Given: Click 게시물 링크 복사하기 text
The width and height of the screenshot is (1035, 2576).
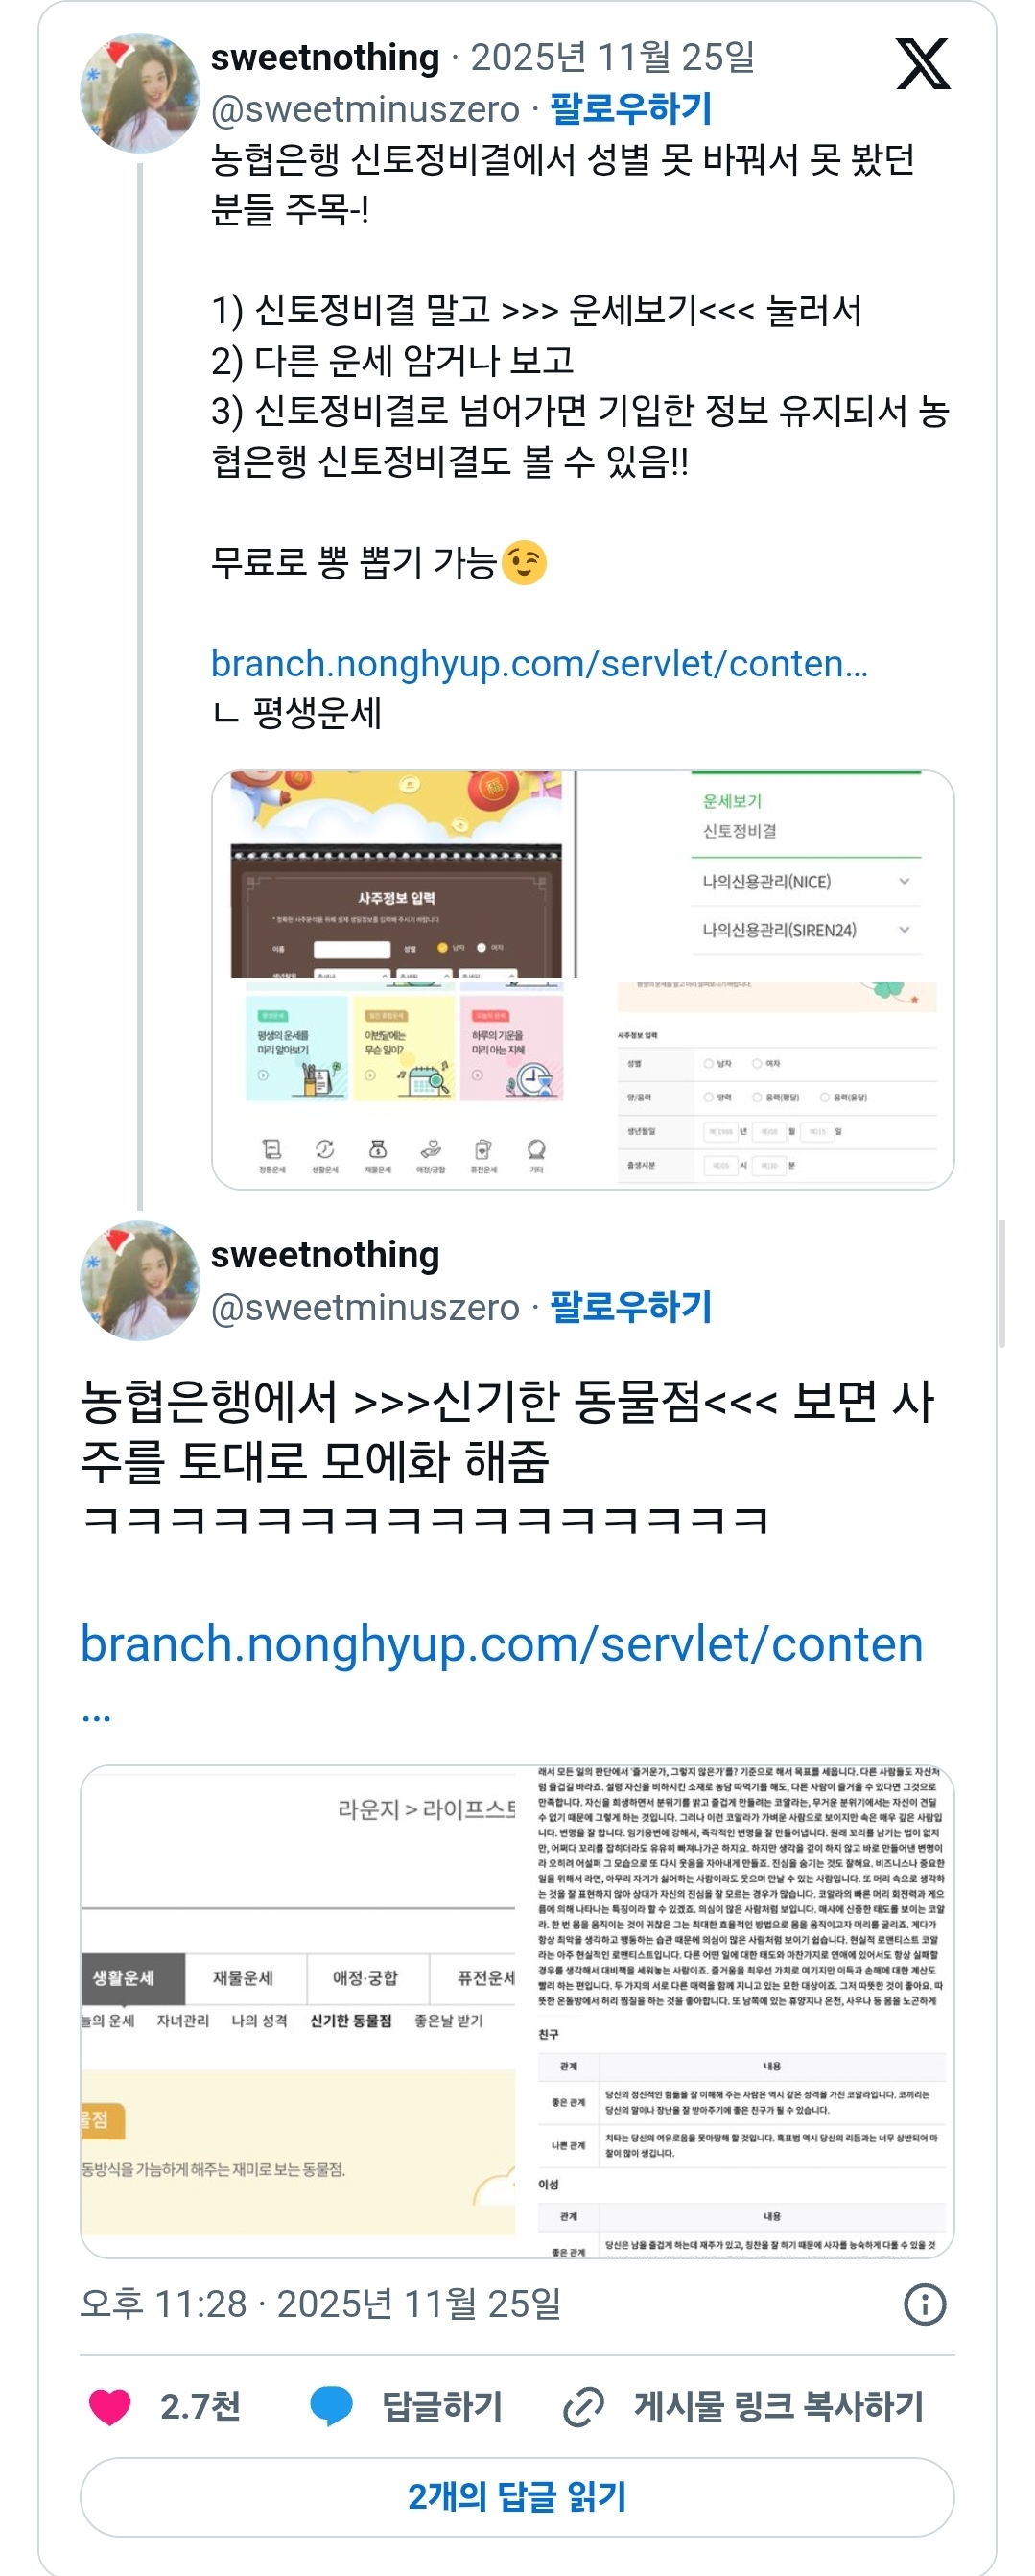Looking at the screenshot, I should click(x=779, y=2407).
